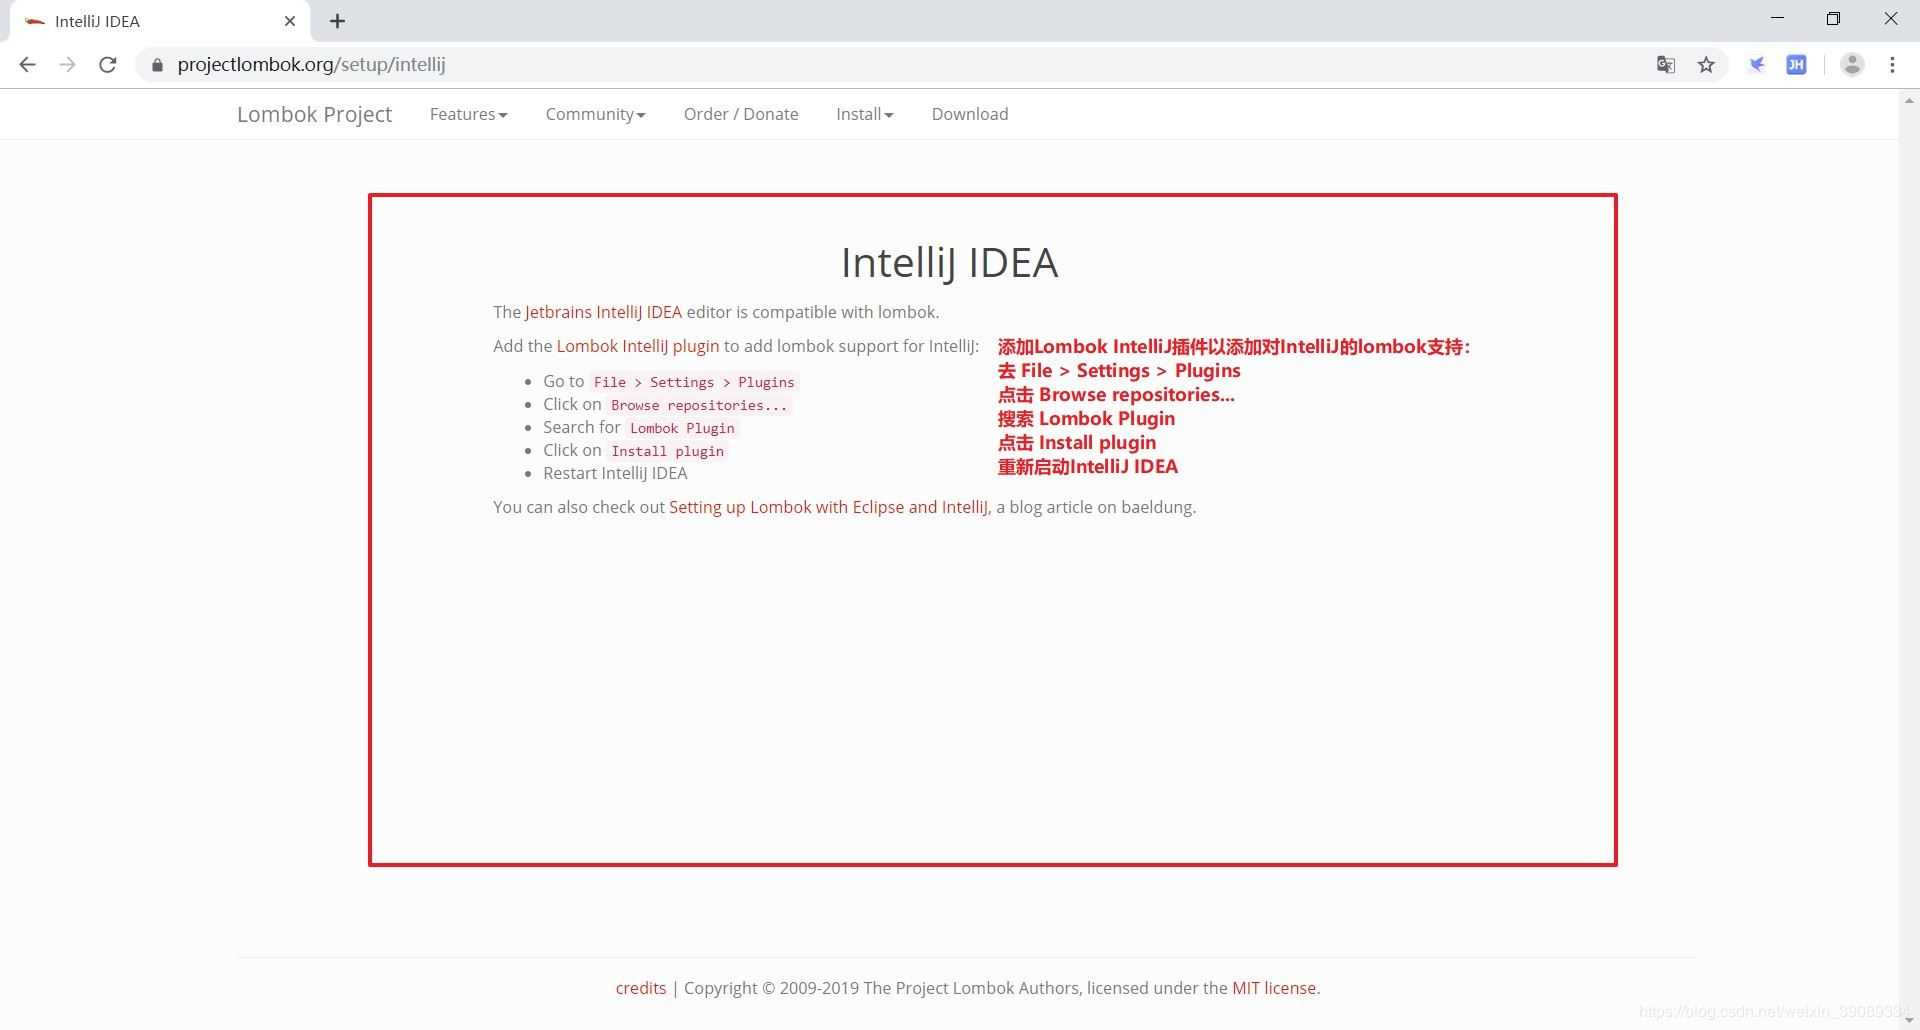Click the browser back arrow
Image resolution: width=1920 pixels, height=1030 pixels.
click(27, 65)
